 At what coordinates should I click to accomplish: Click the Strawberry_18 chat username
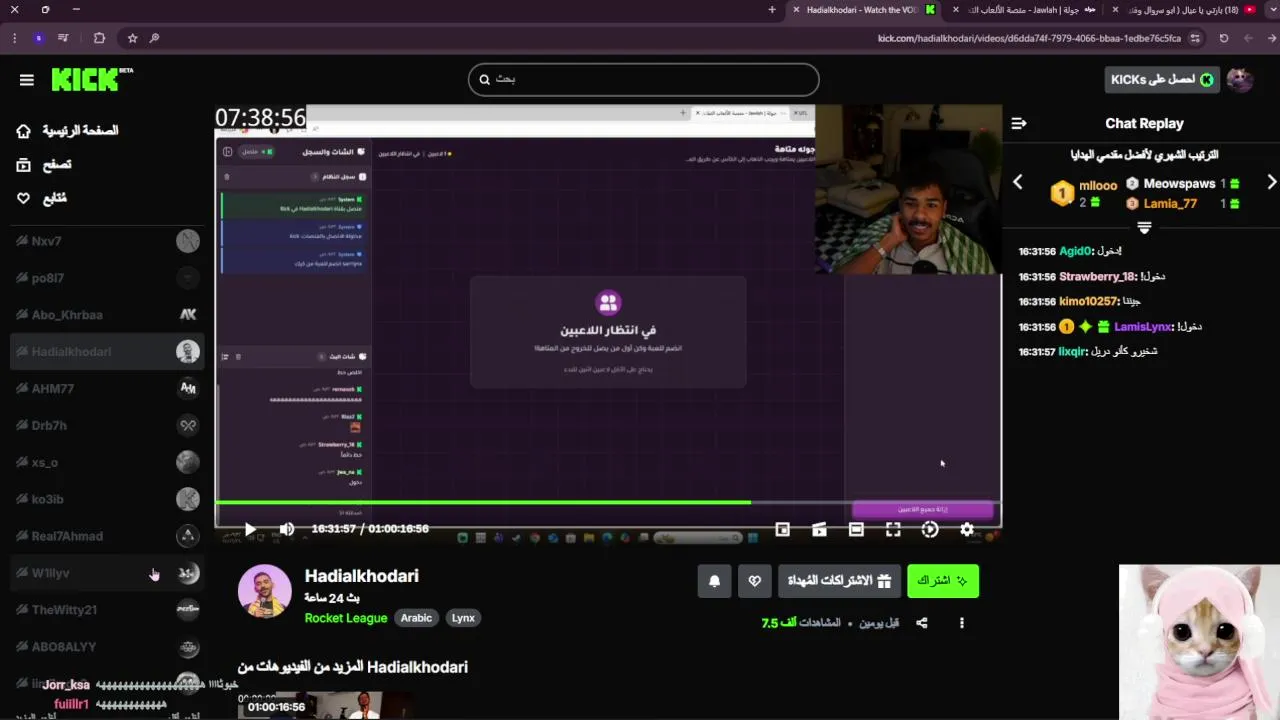click(x=1098, y=276)
